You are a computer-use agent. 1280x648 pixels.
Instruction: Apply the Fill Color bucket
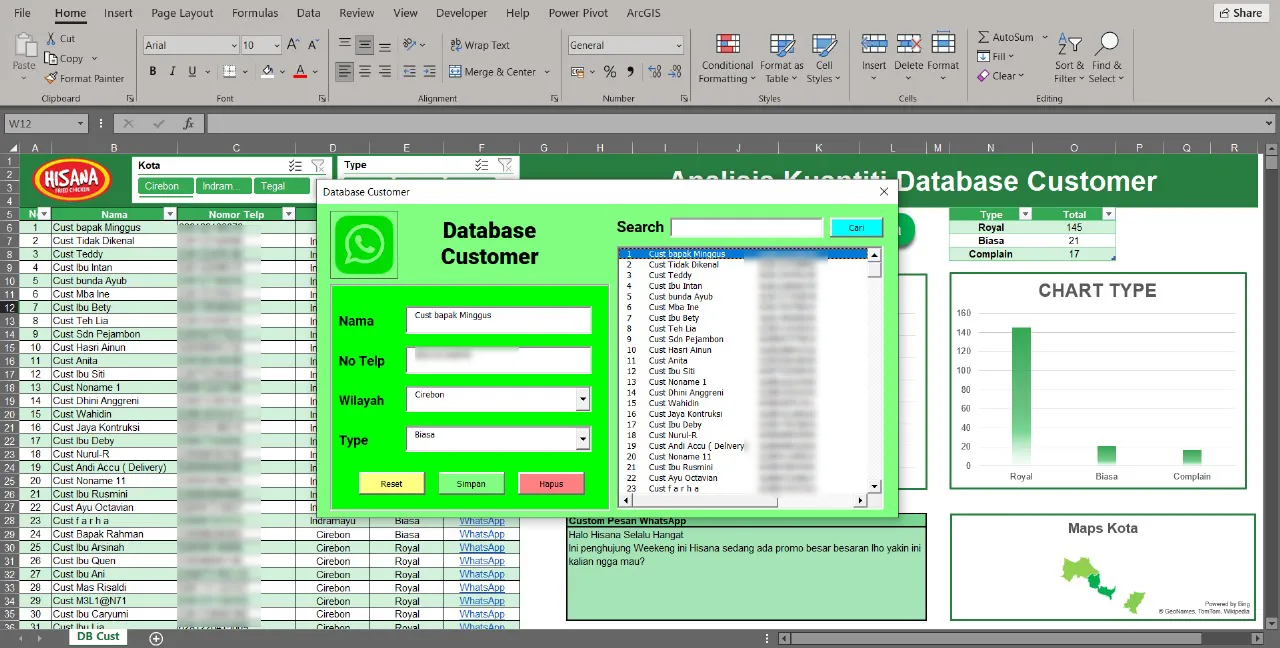tap(267, 71)
